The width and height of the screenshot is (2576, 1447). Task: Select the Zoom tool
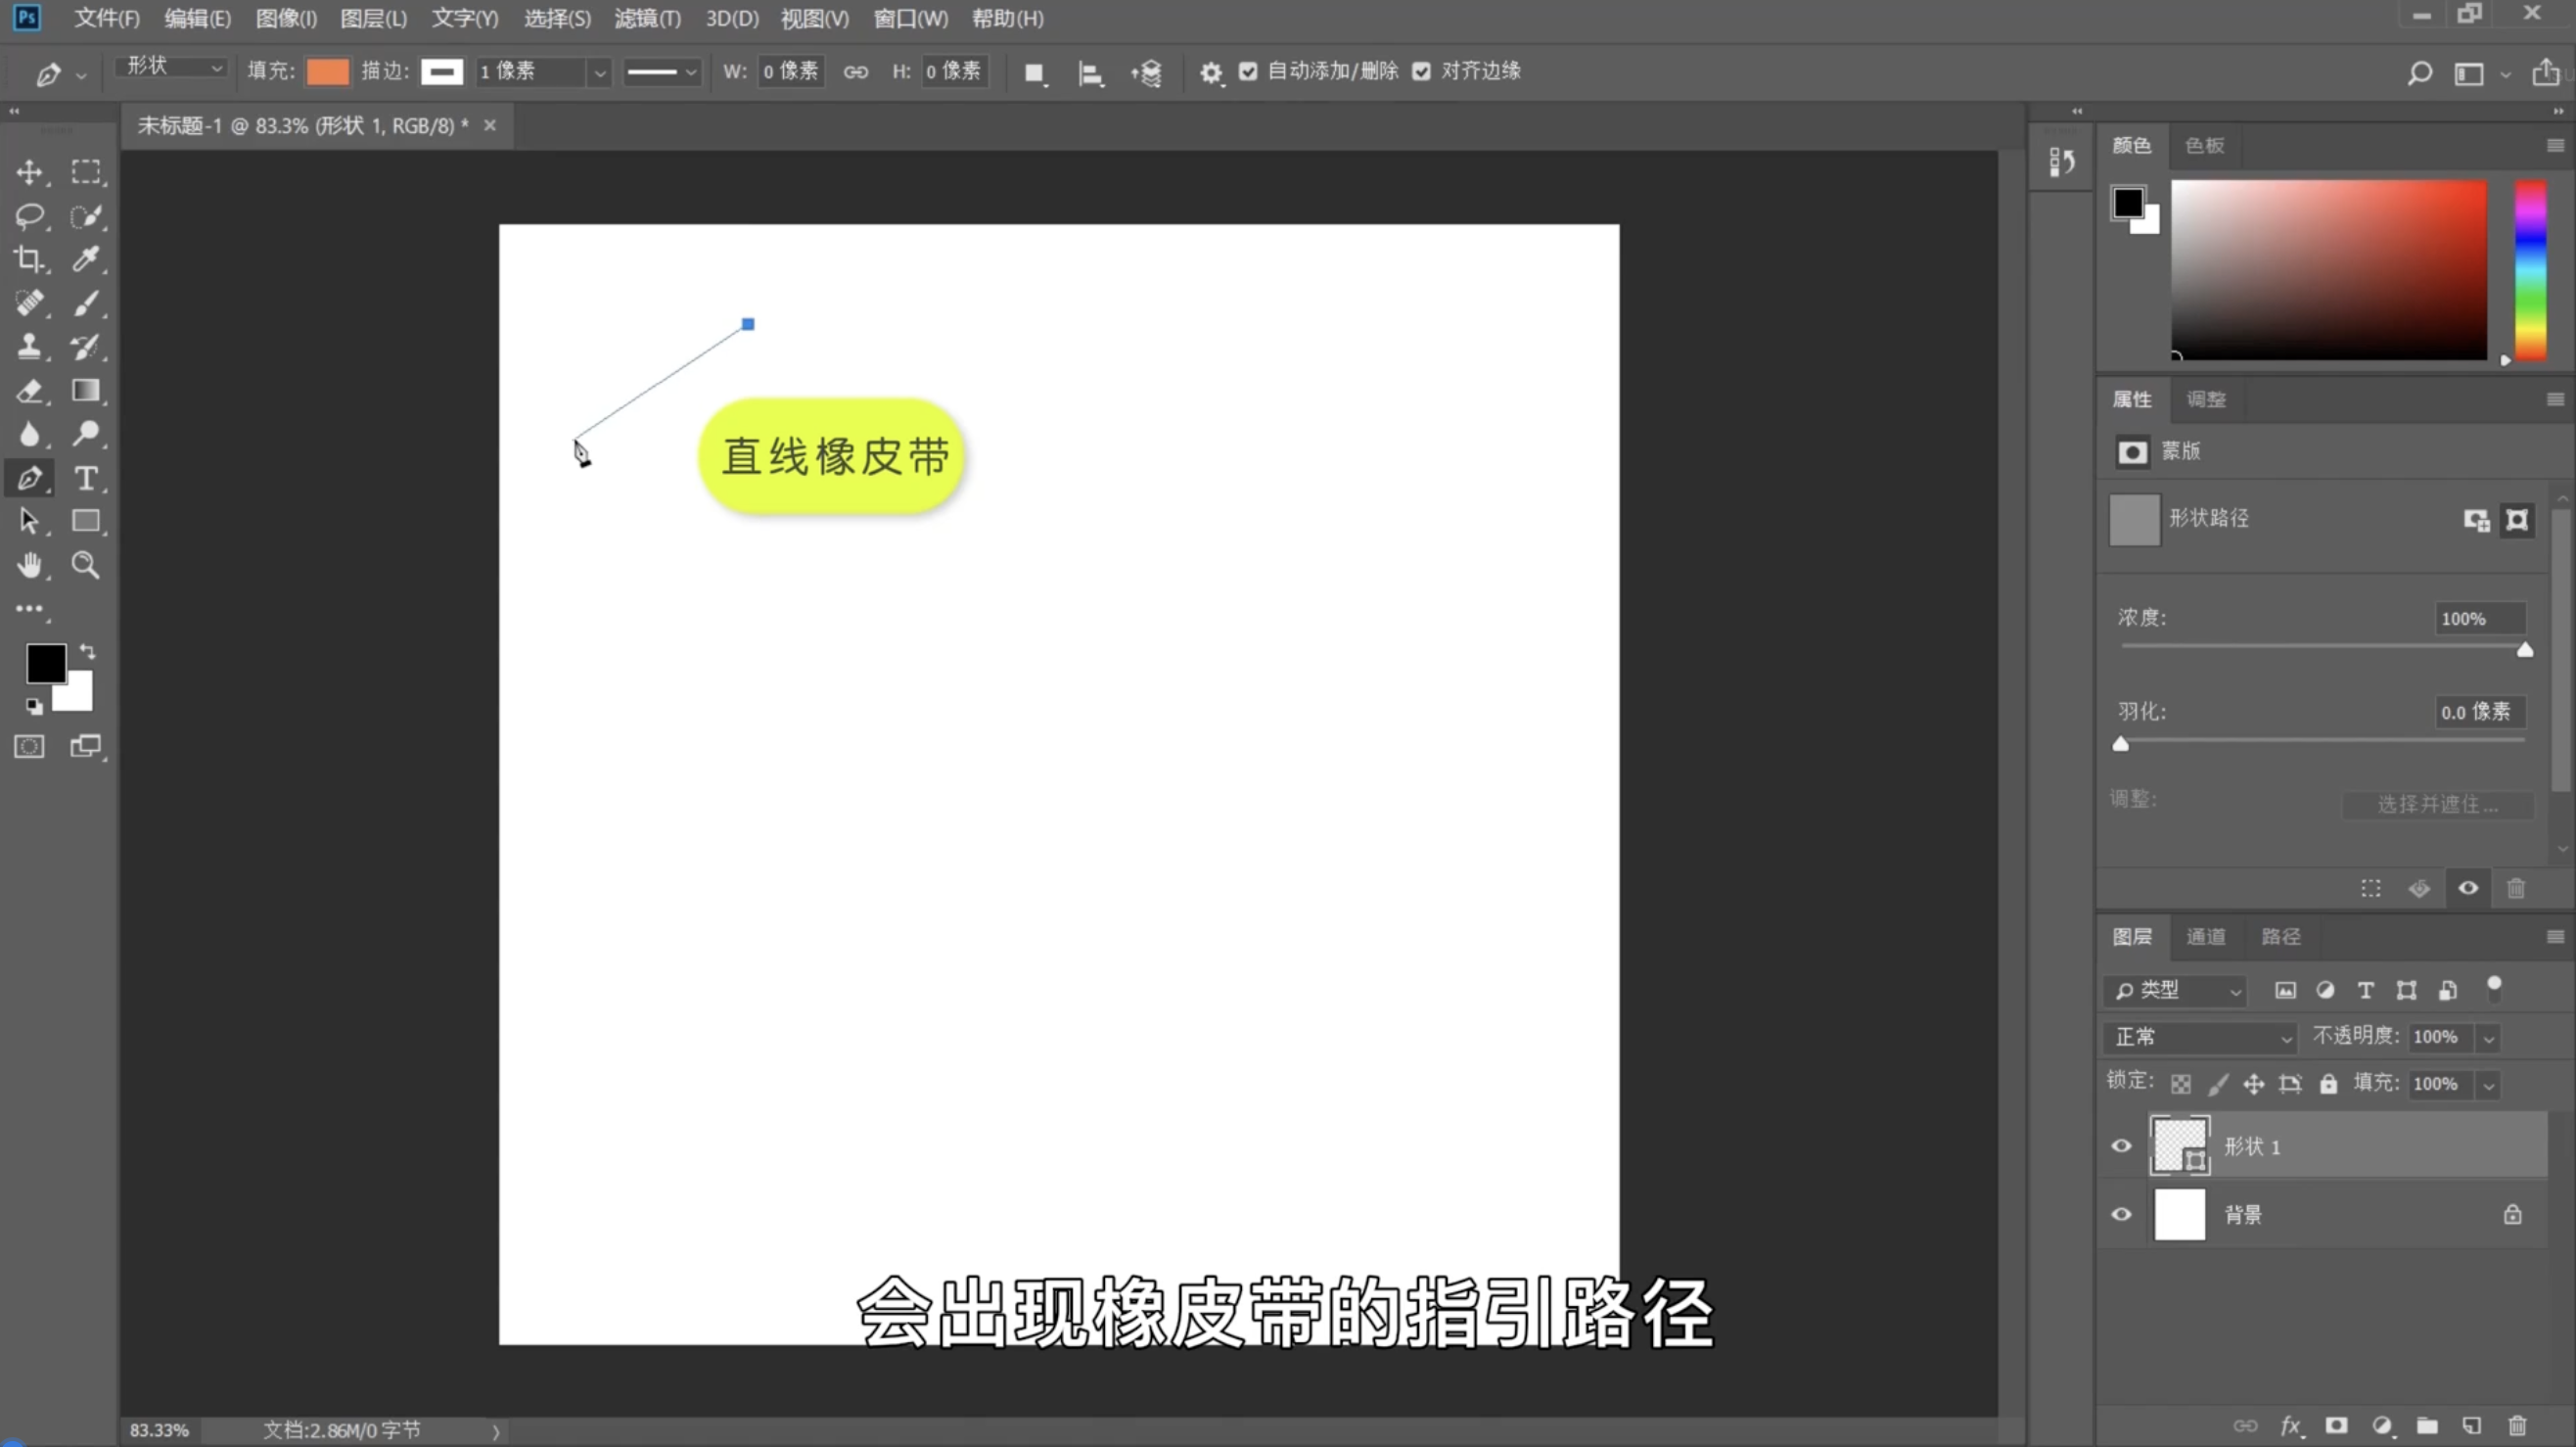(x=86, y=565)
